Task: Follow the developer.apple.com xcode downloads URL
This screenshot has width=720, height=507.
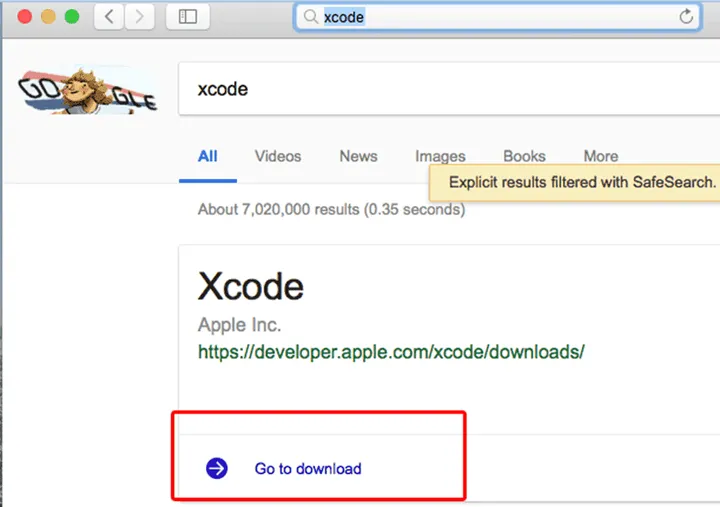Action: tap(391, 352)
